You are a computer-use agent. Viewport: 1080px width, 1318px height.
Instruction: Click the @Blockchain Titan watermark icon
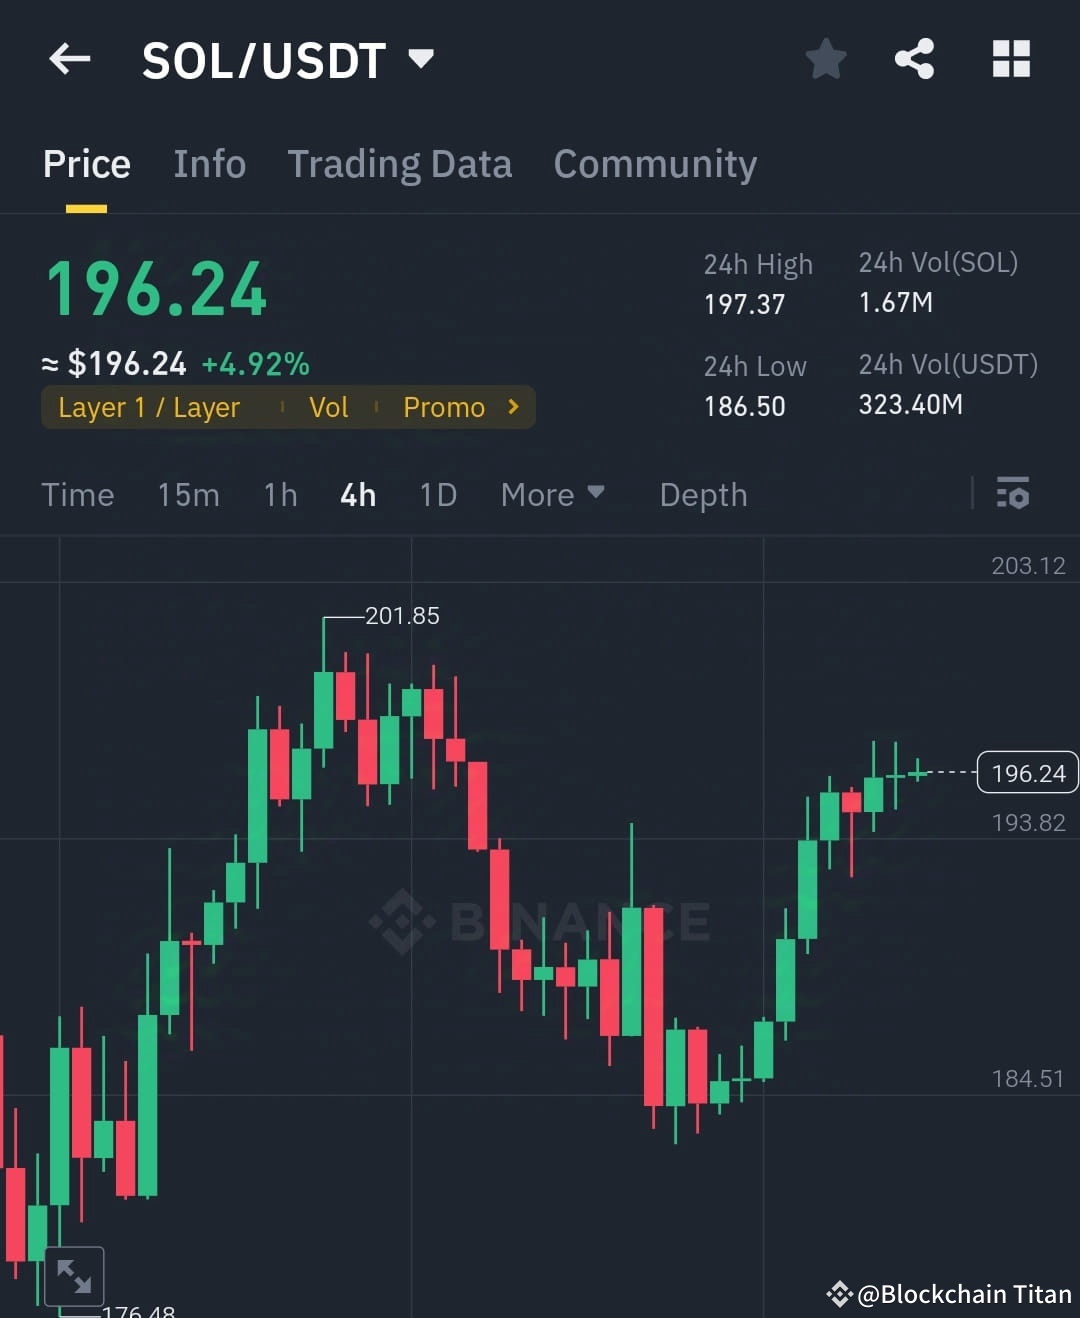coord(838,1293)
